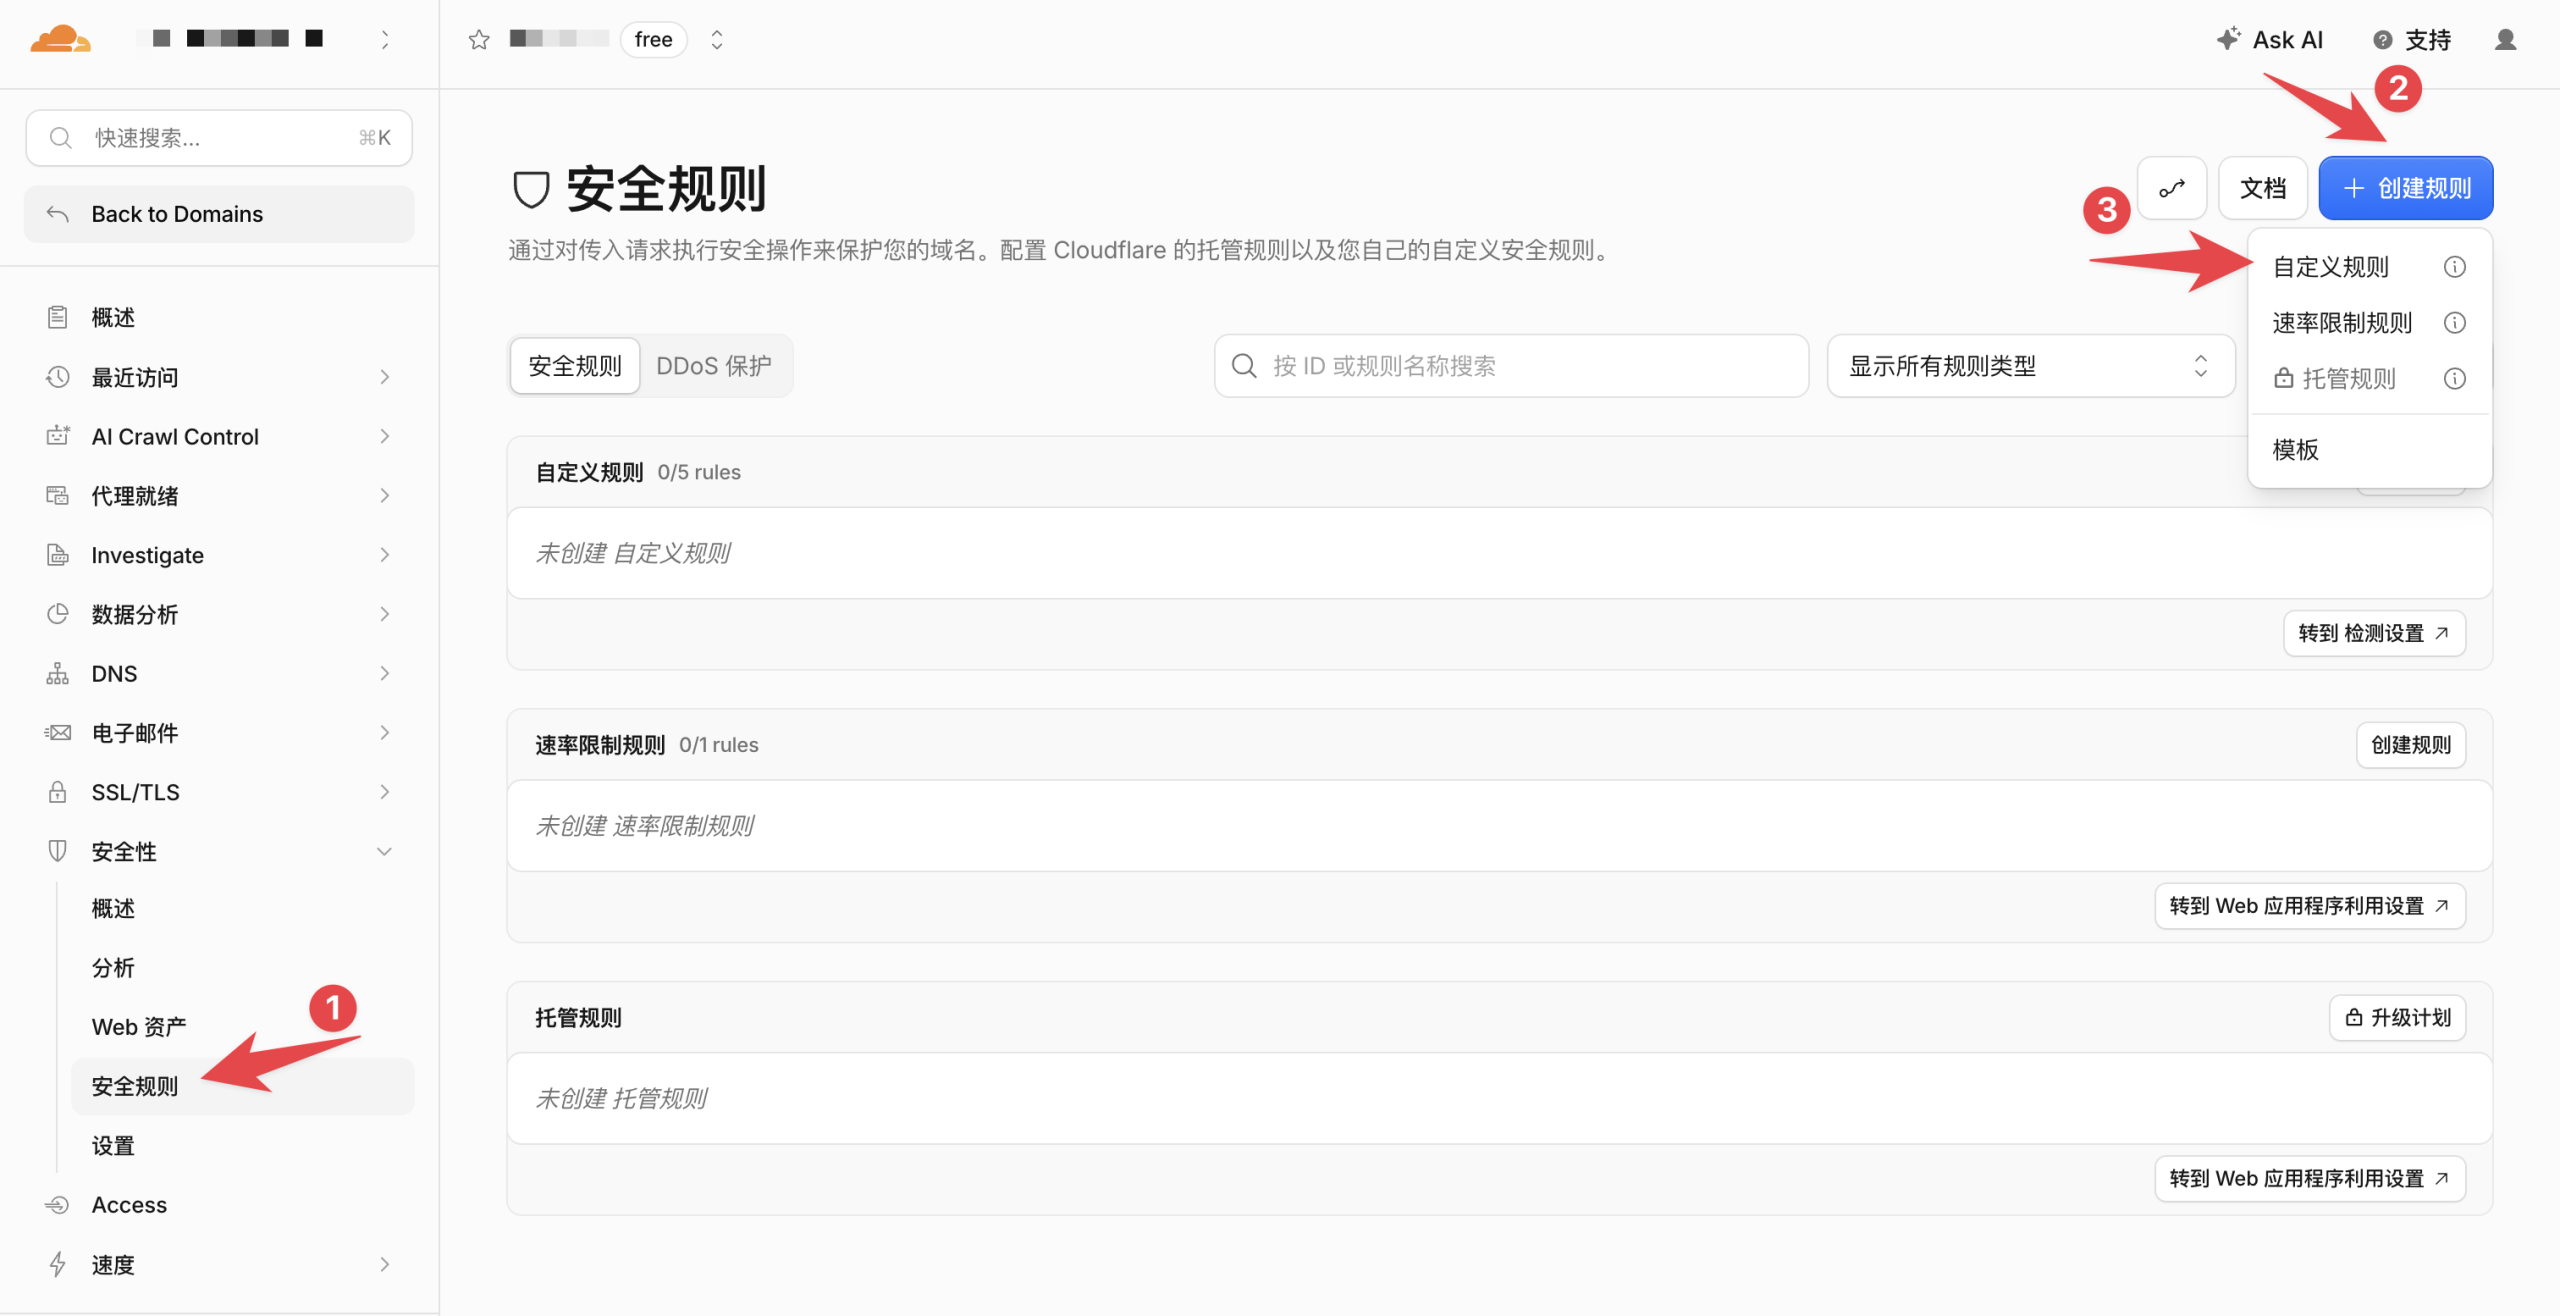Expand 最近访问 submenu chevron
2560x1316 pixels.
385,377
